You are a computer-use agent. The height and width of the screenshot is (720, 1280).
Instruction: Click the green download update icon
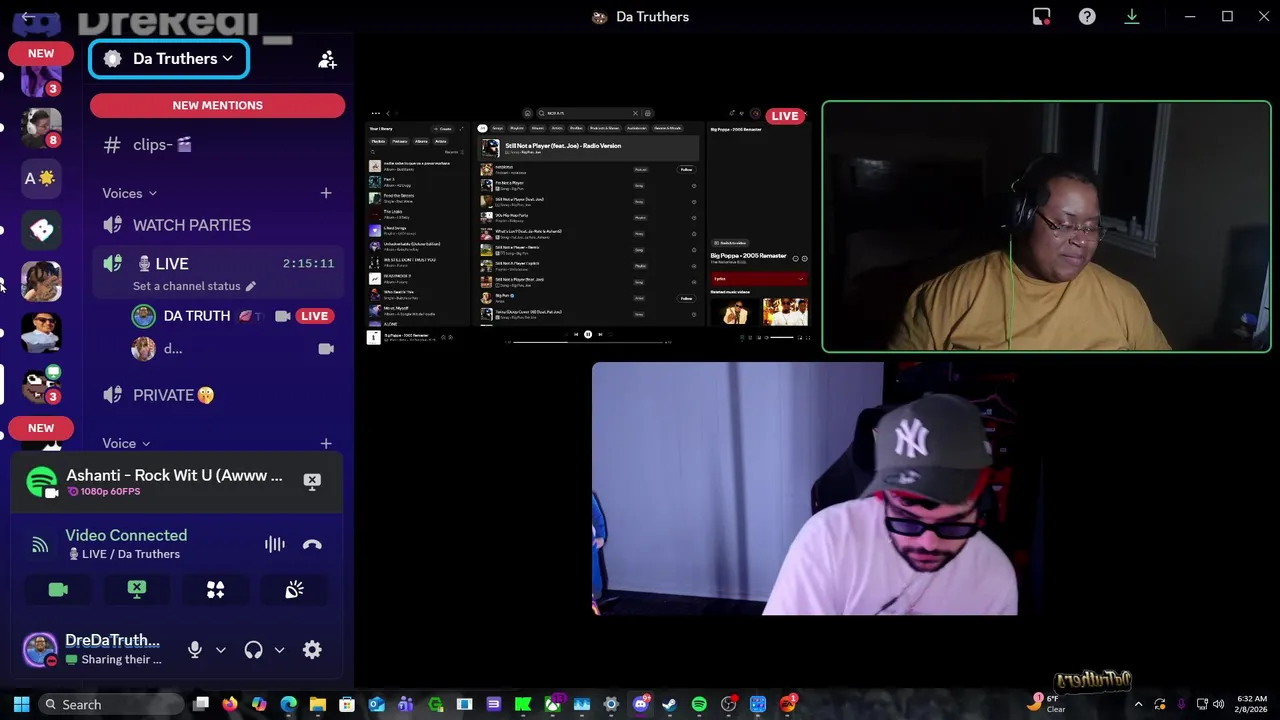coord(1132,16)
